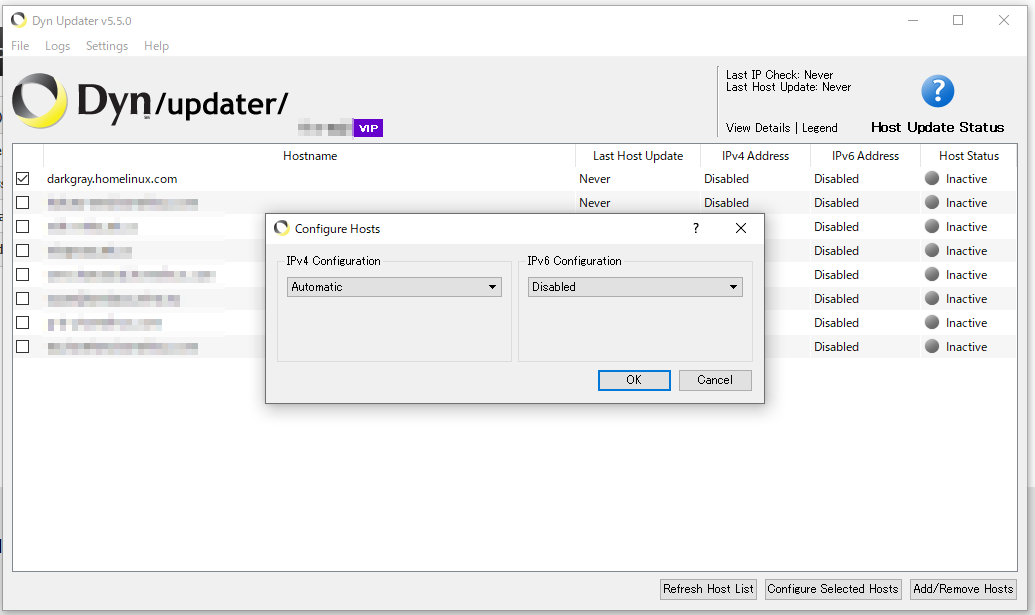Click the Dyn Updater title bar app icon
Viewport: 1035px width, 615px height.
pos(18,20)
